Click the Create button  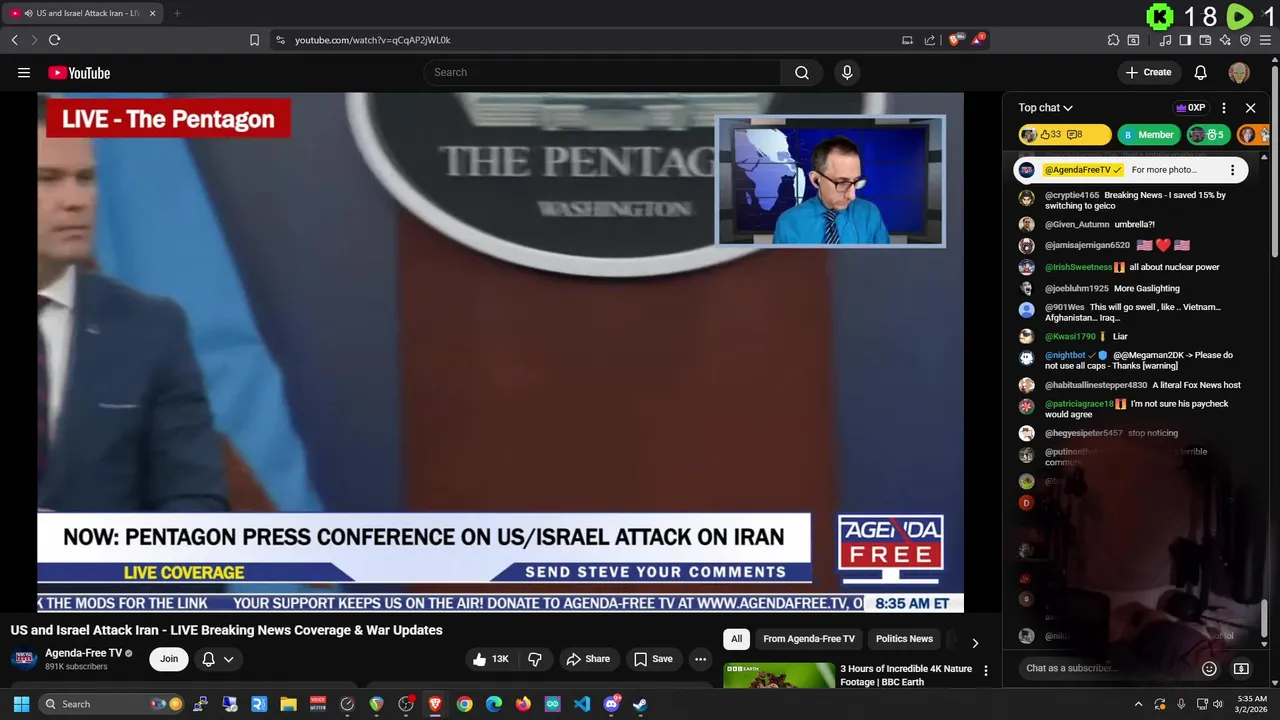point(1148,72)
